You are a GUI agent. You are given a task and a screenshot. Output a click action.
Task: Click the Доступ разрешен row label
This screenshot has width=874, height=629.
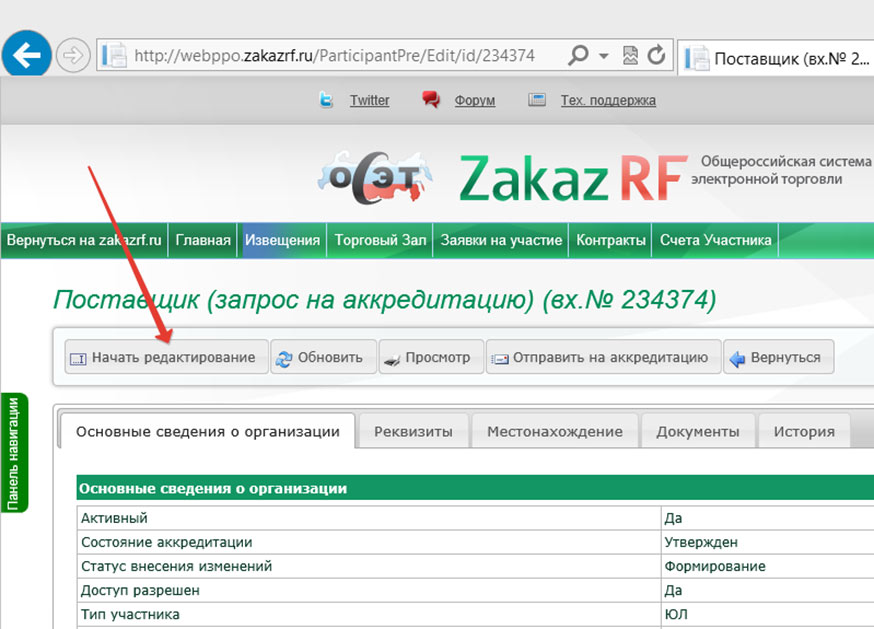pyautogui.click(x=140, y=590)
